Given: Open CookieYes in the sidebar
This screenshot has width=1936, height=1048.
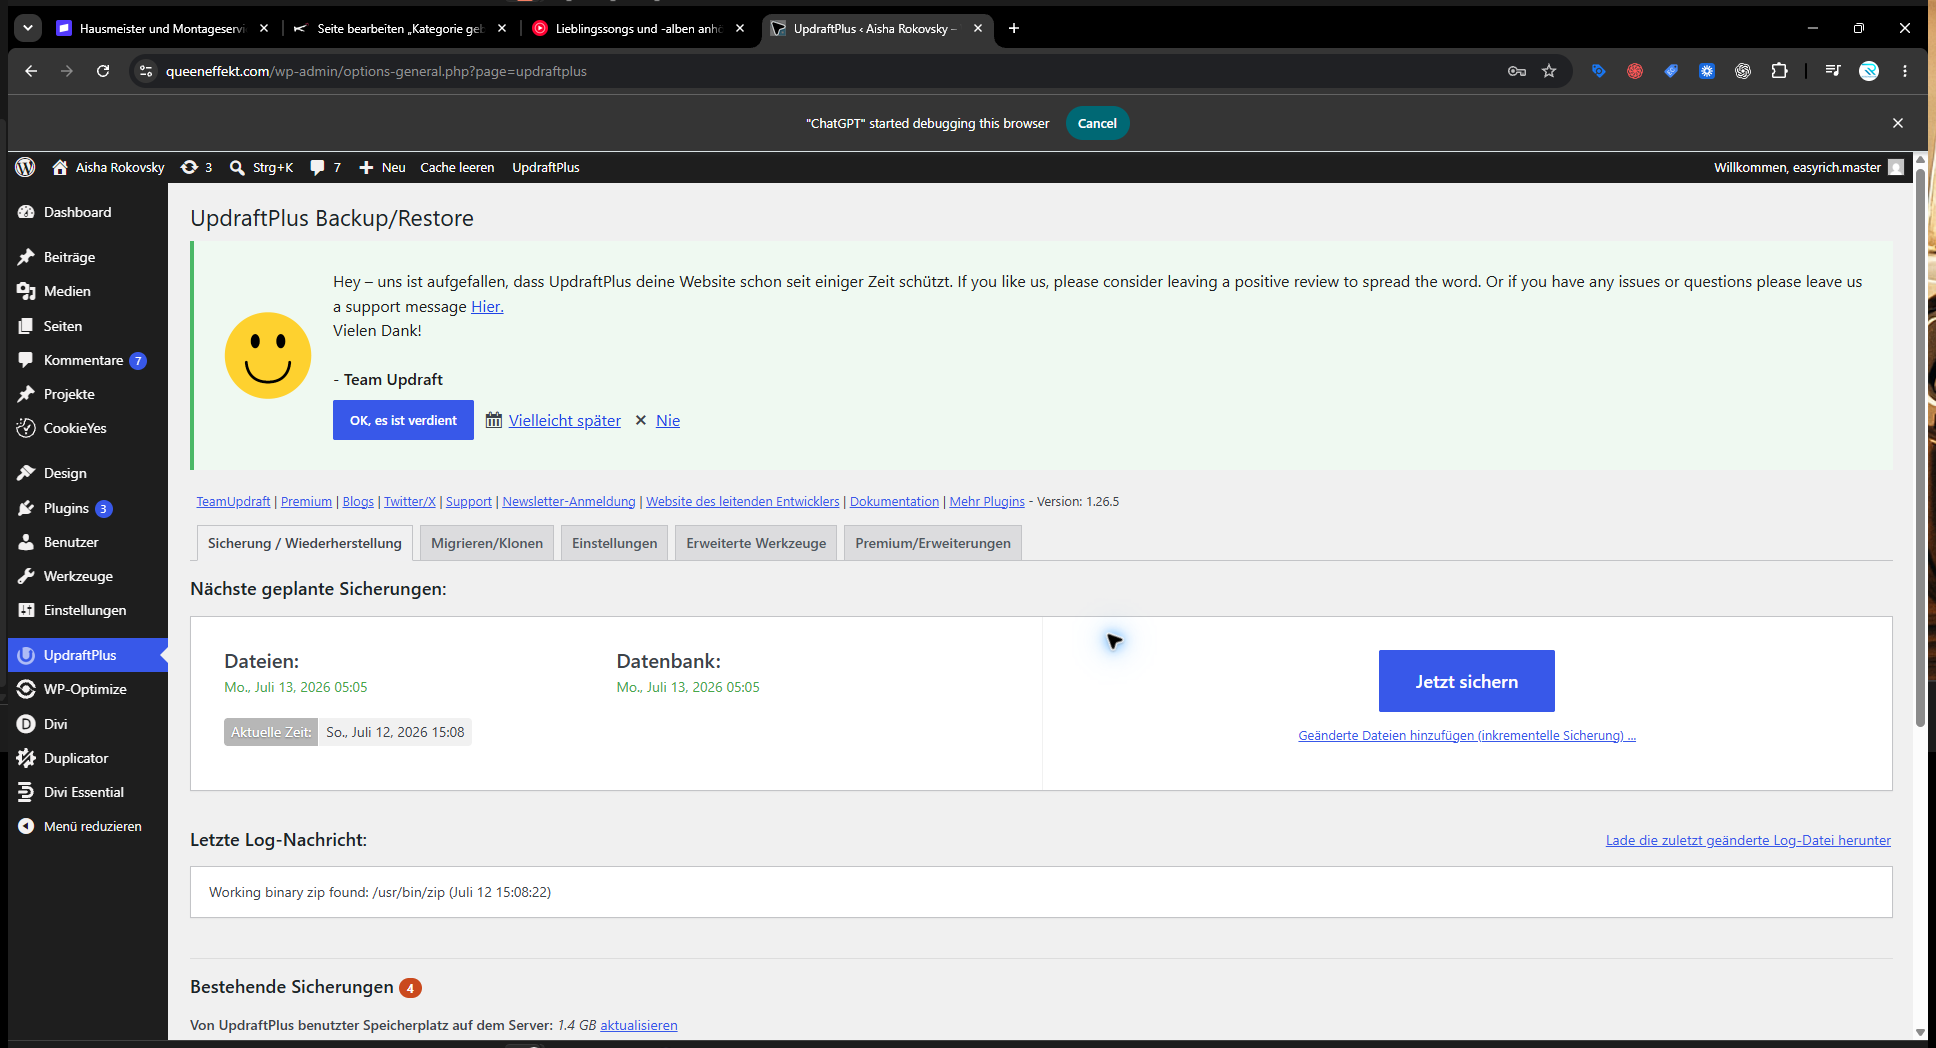Looking at the screenshot, I should [75, 428].
